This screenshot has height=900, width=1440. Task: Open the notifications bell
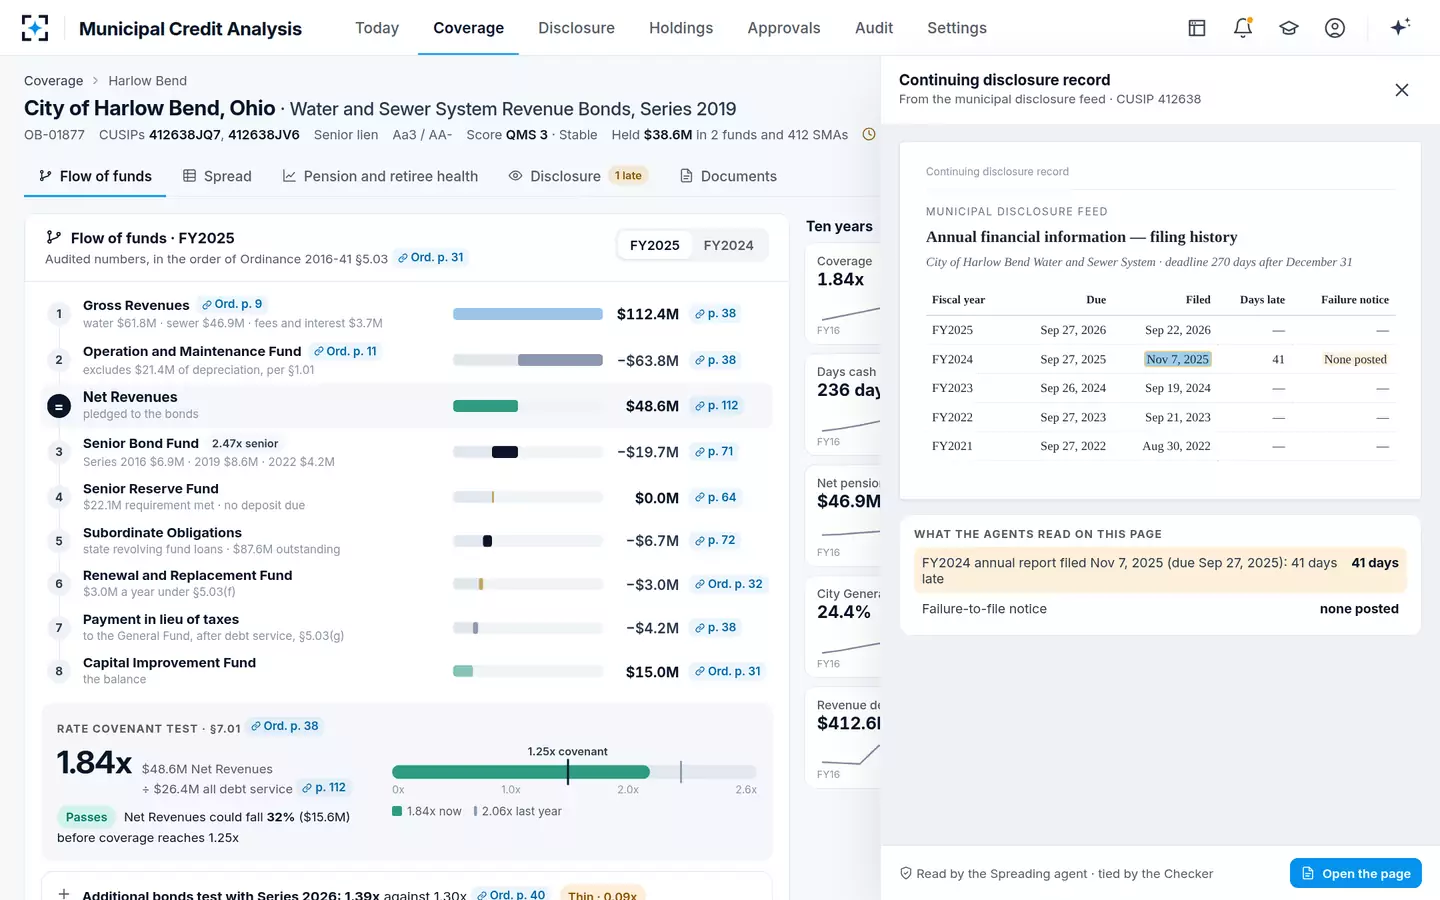point(1243,28)
